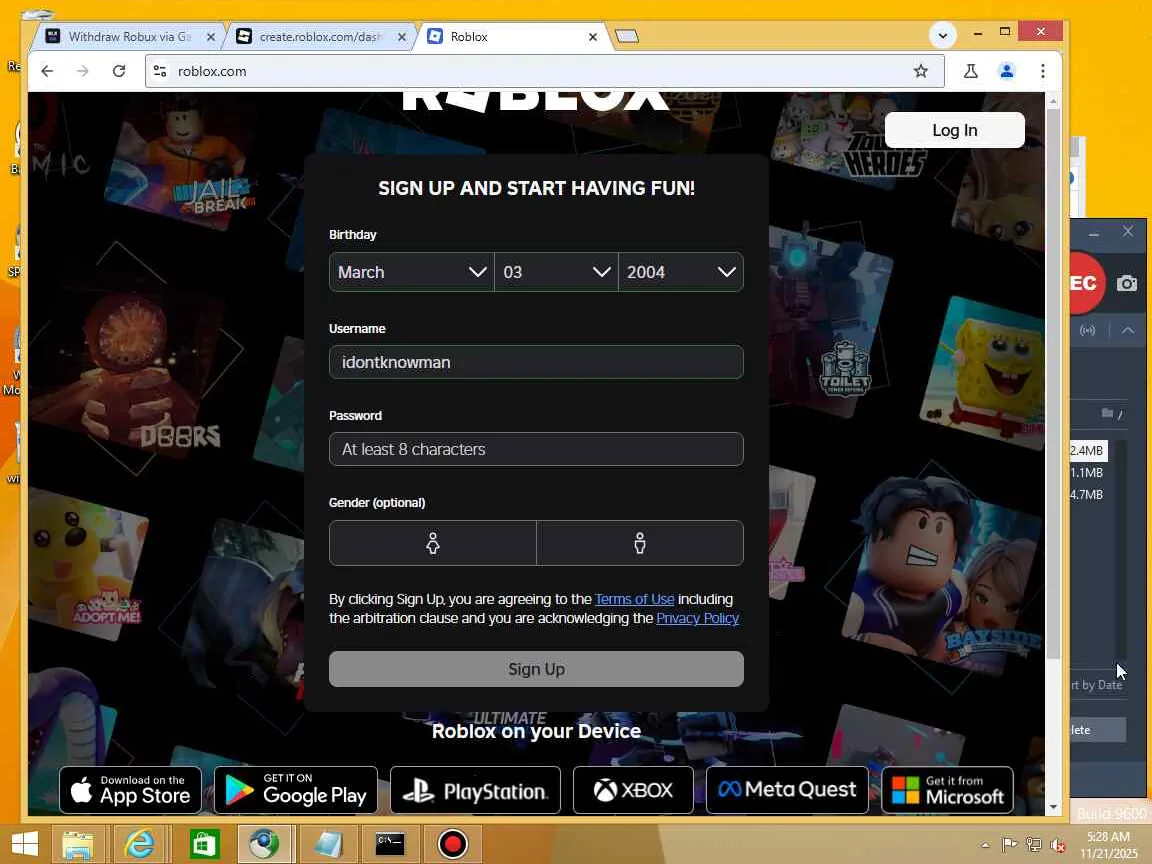
Task: Select the female gender icon
Action: pyautogui.click(x=433, y=543)
